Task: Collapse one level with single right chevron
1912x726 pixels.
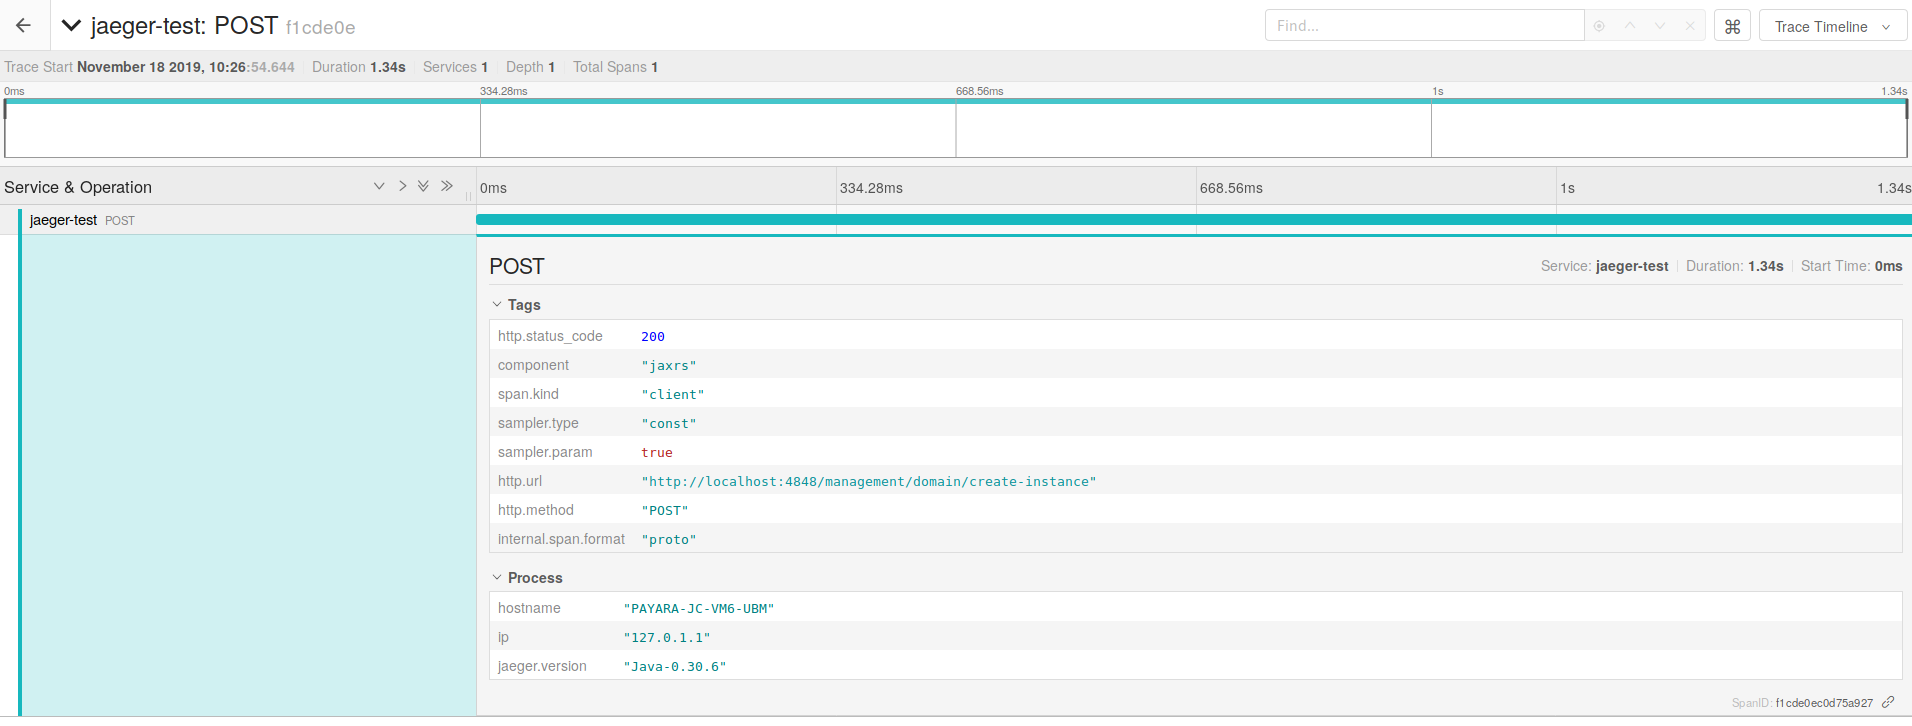Action: (x=402, y=187)
